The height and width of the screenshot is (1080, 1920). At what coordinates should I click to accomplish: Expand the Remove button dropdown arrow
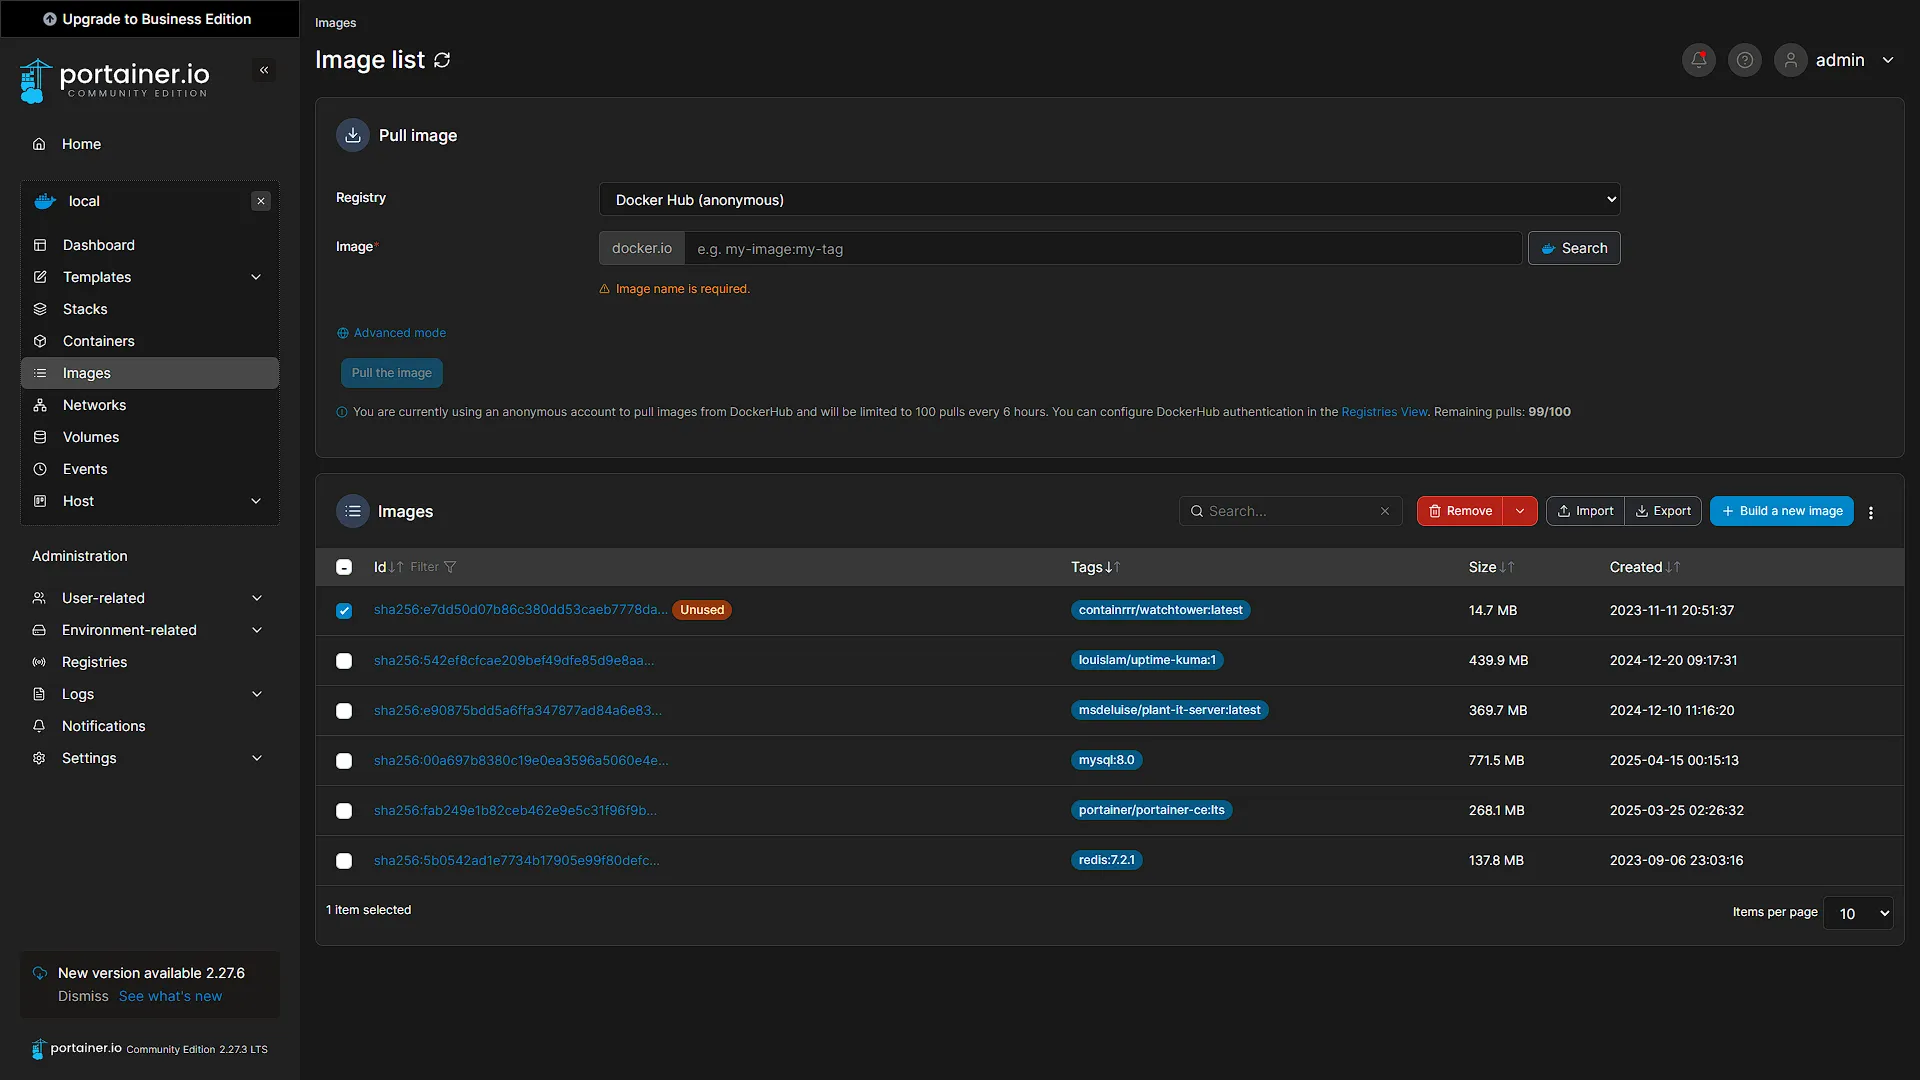1520,511
